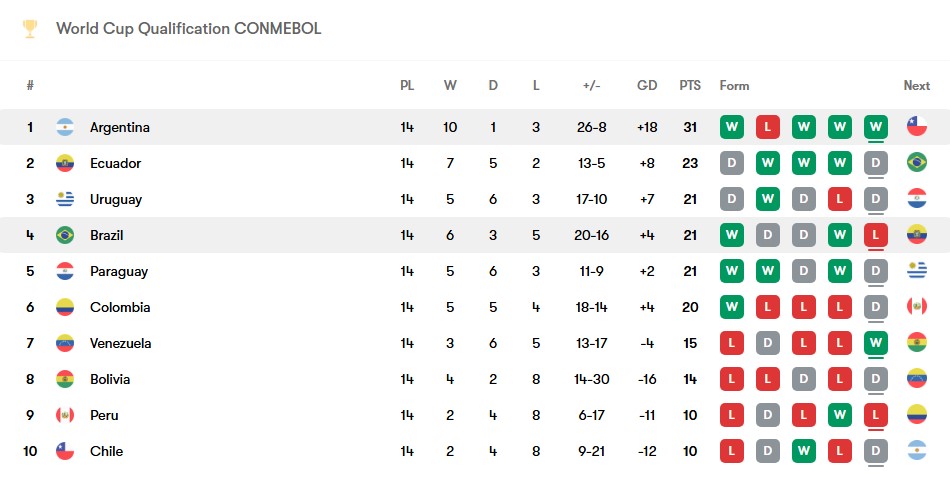Image resolution: width=950 pixels, height=490 pixels.
Task: Open the Paraguay team page
Action: coord(119,271)
